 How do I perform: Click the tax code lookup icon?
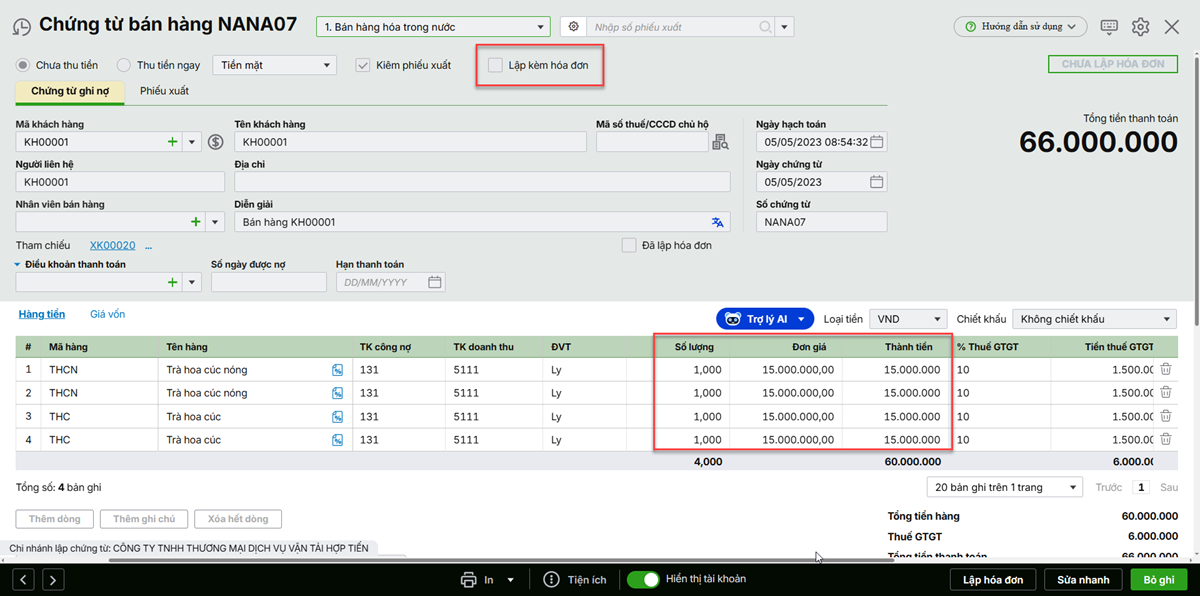pyautogui.click(x=720, y=142)
